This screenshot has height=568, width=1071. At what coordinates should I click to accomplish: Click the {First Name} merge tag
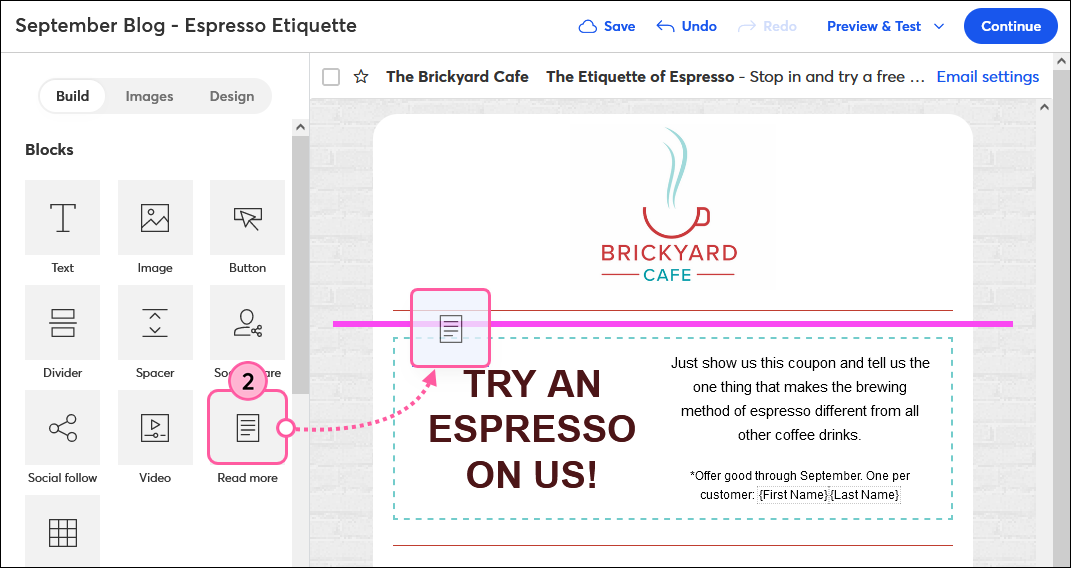point(793,494)
